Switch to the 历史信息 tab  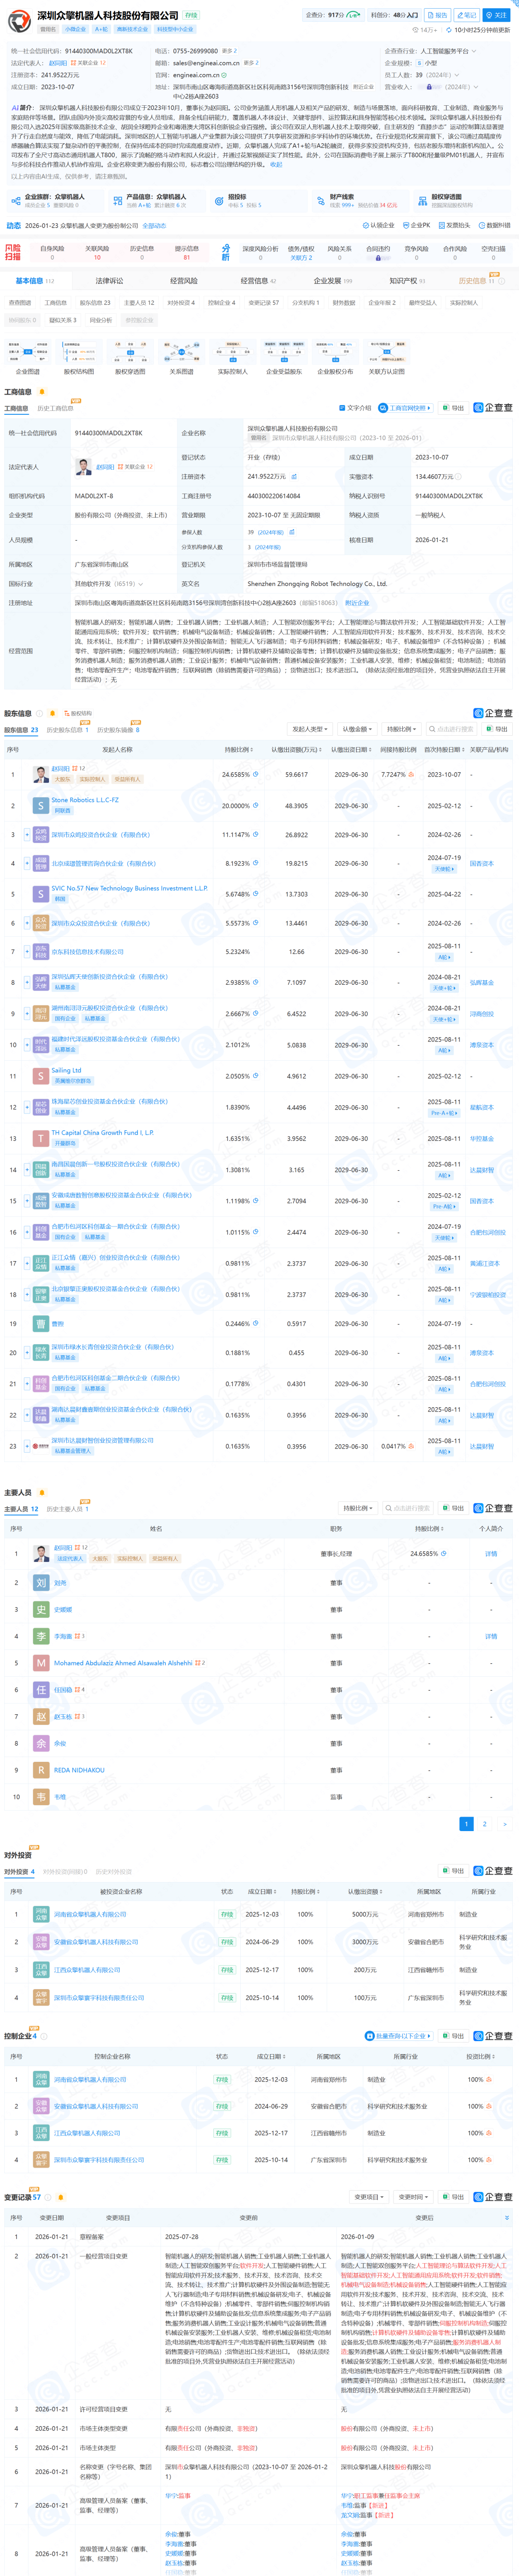pyautogui.click(x=476, y=281)
